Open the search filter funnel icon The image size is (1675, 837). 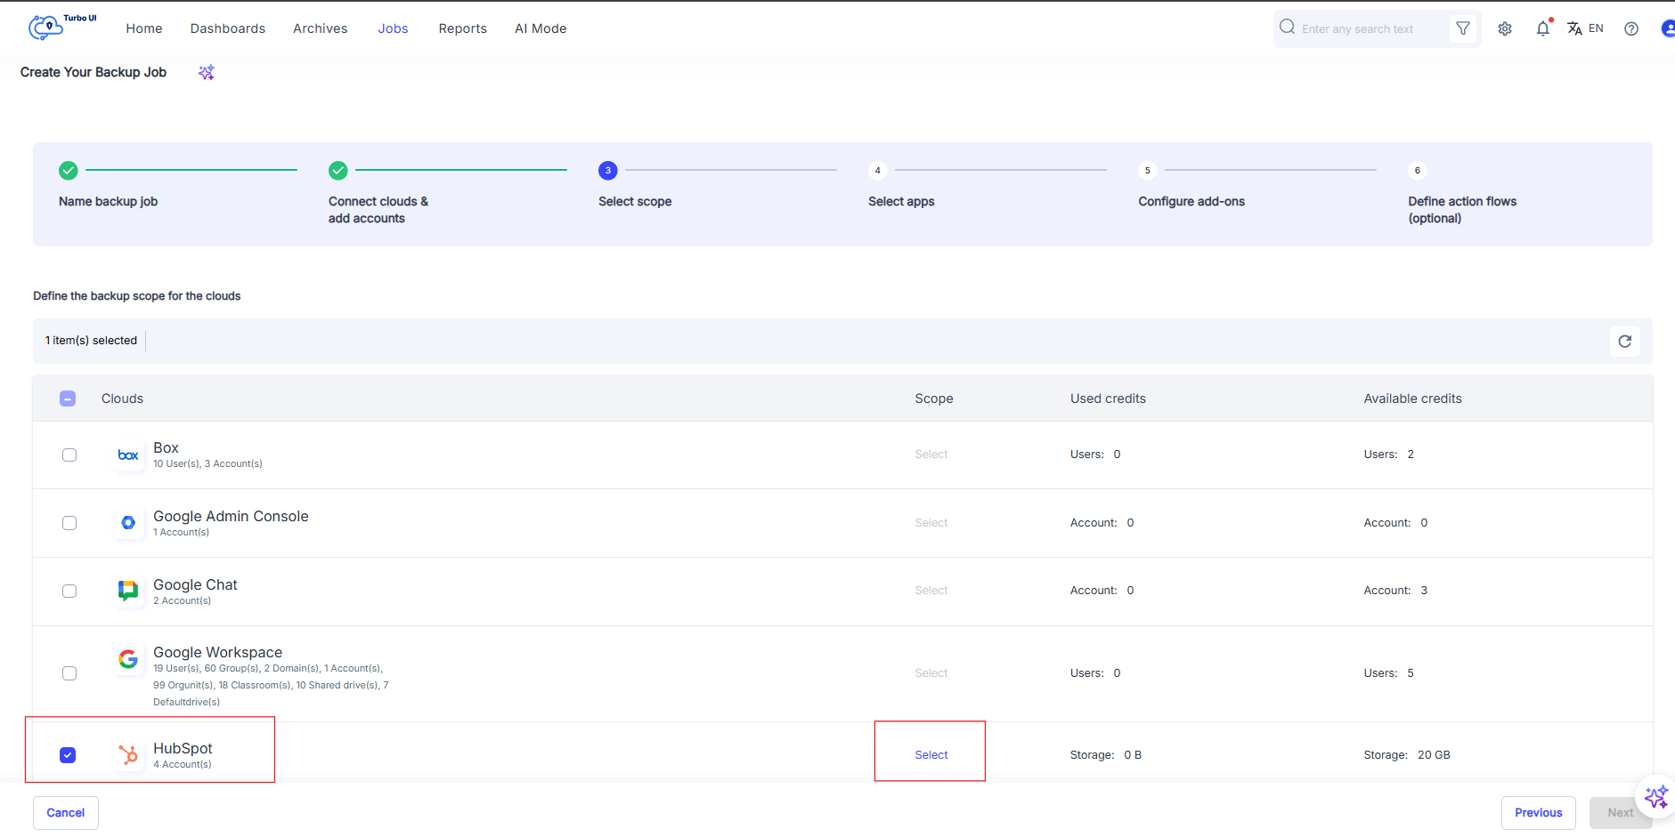click(1463, 29)
